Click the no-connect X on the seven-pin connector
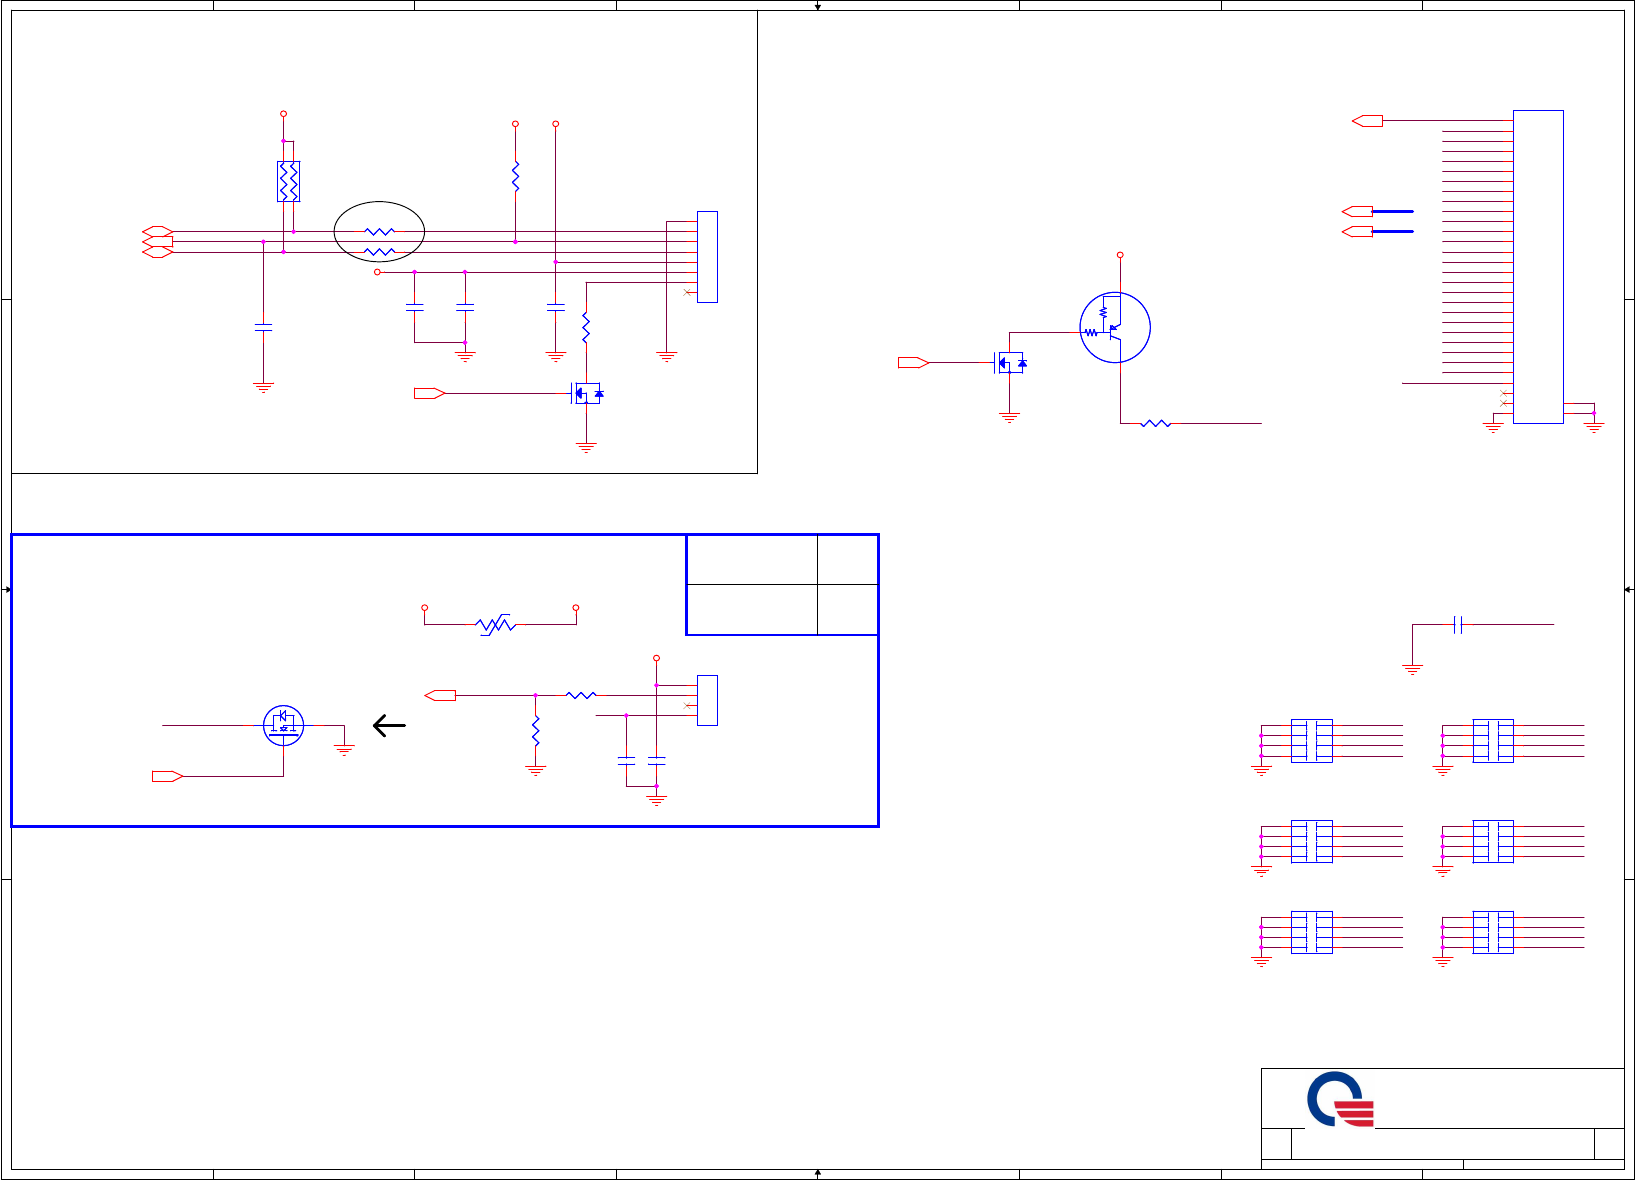Viewport: 1635px width, 1180px height. coord(686,292)
